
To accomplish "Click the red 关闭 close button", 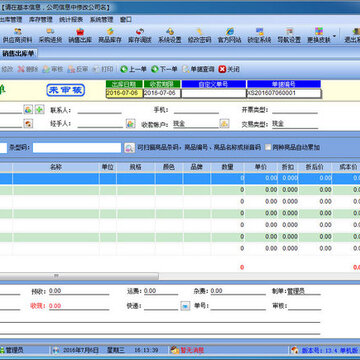I will [x=229, y=69].
